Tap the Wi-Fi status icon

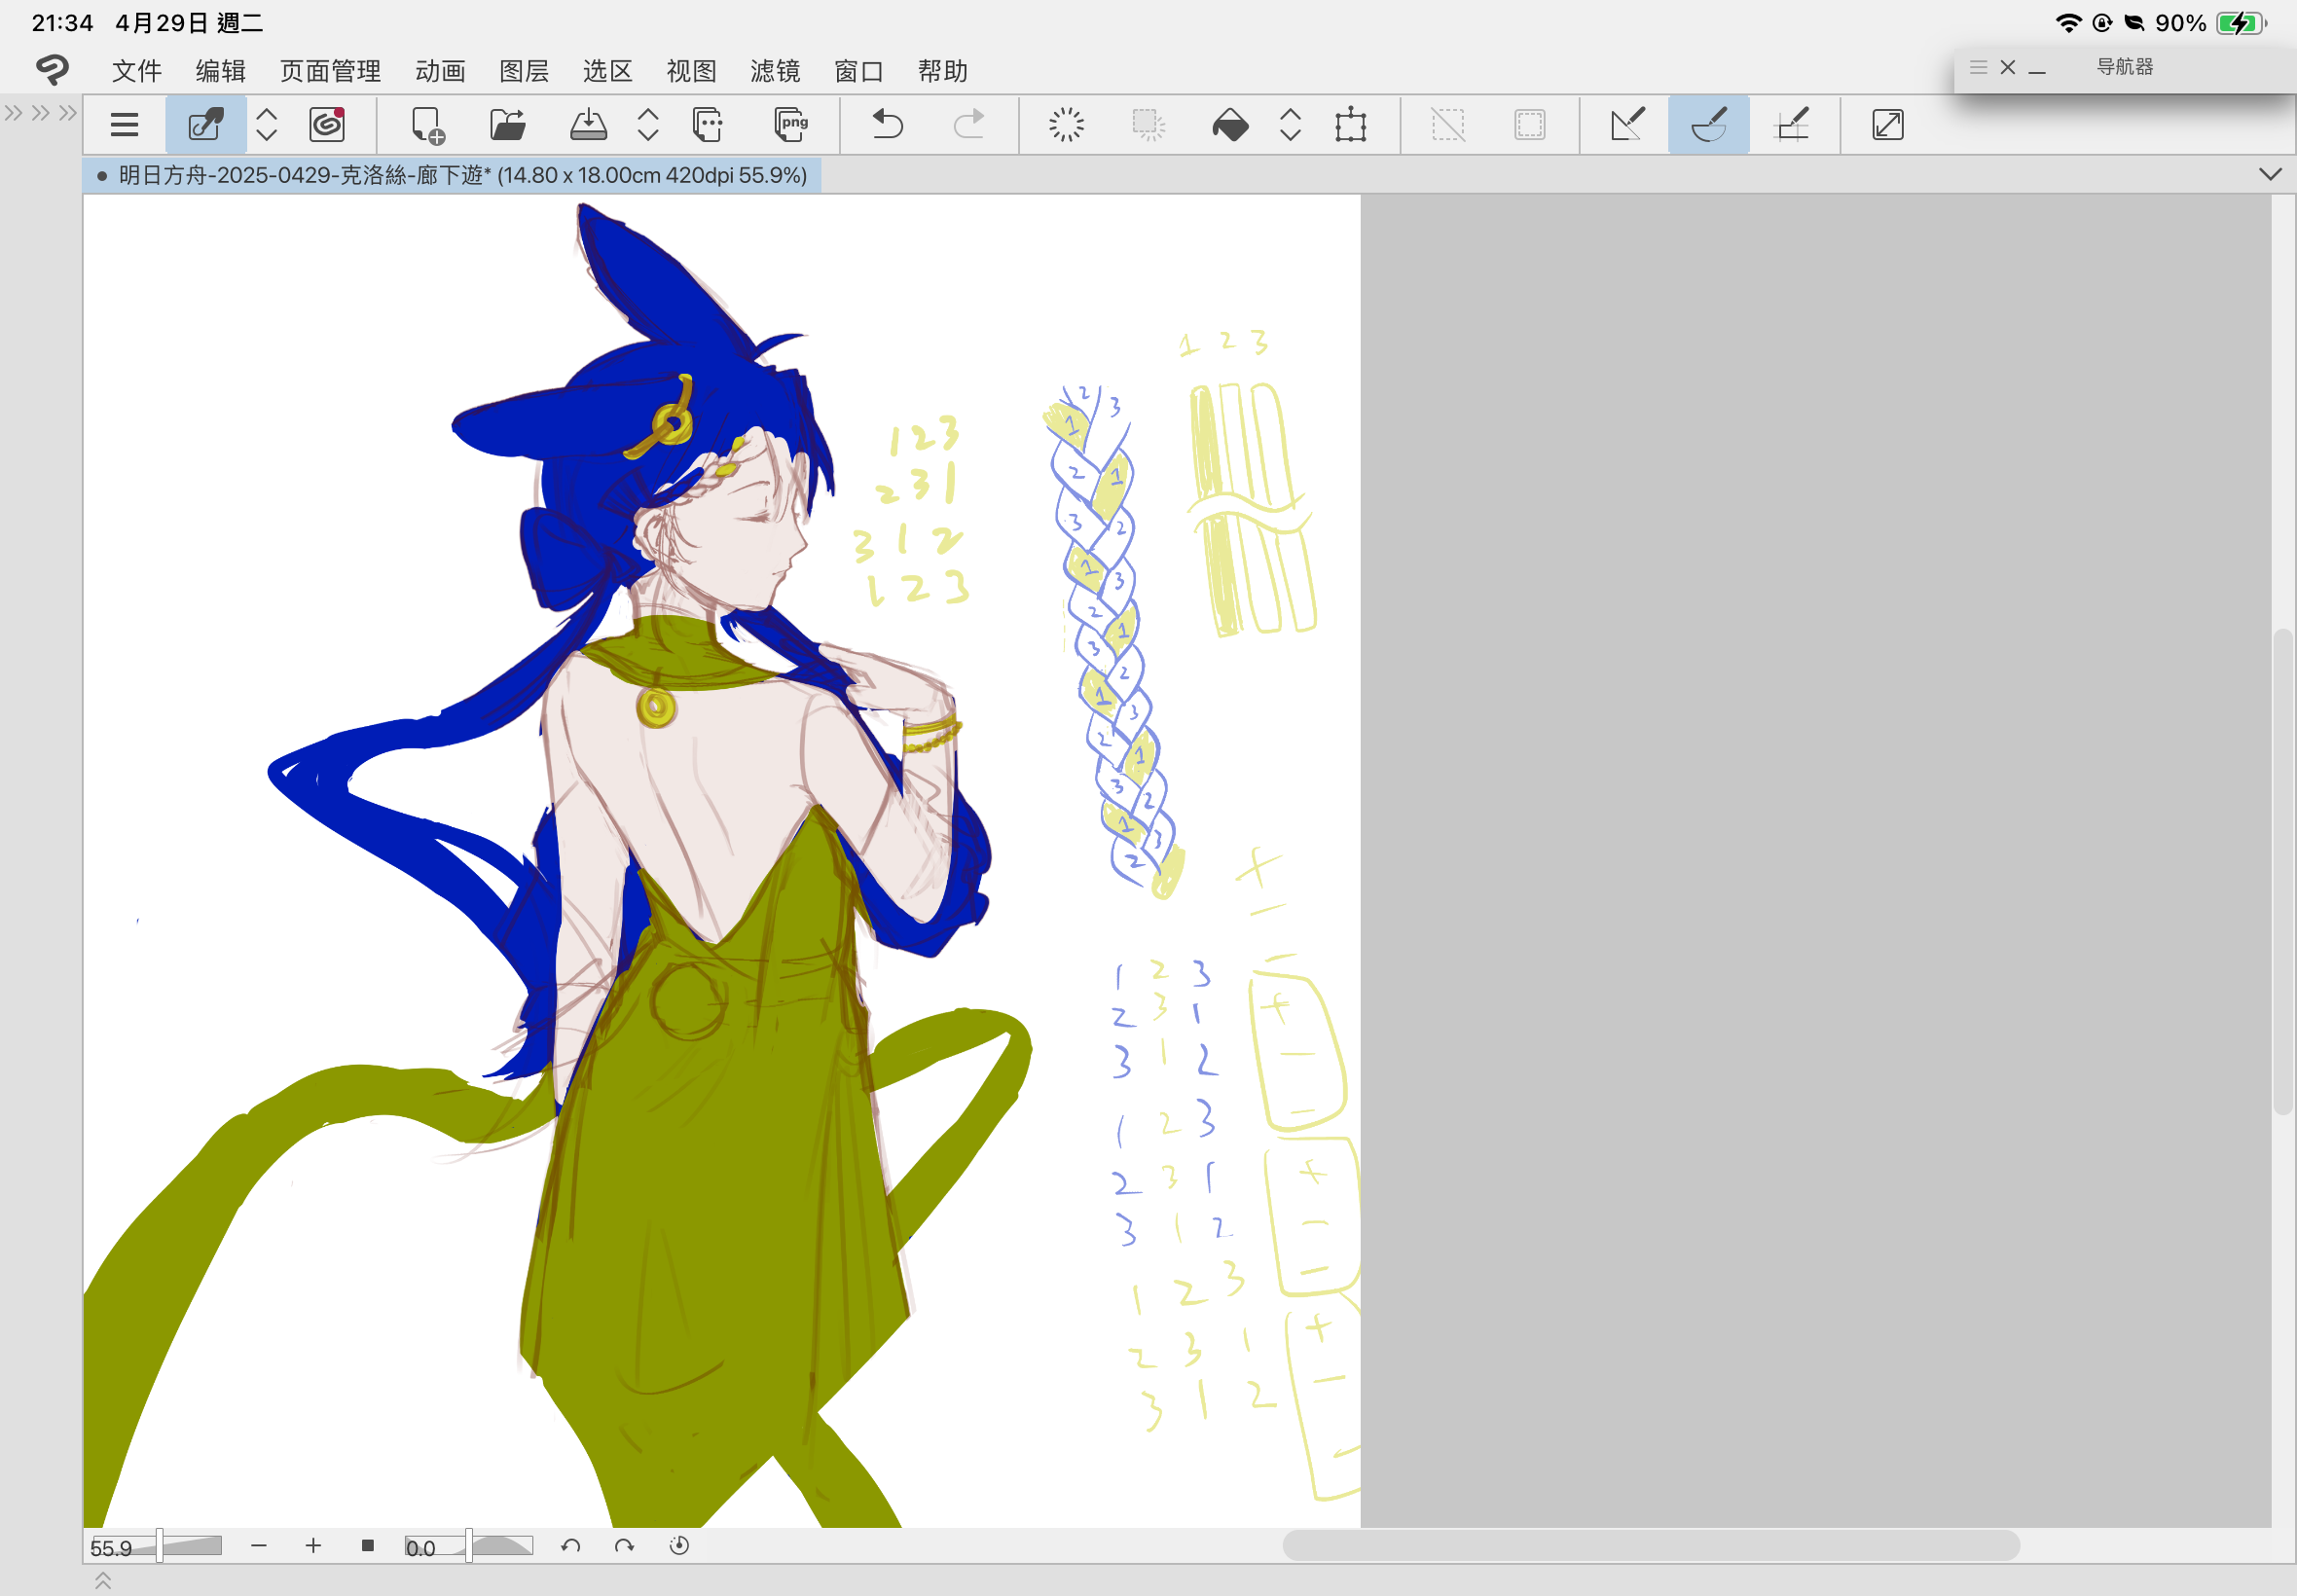click(x=2068, y=23)
